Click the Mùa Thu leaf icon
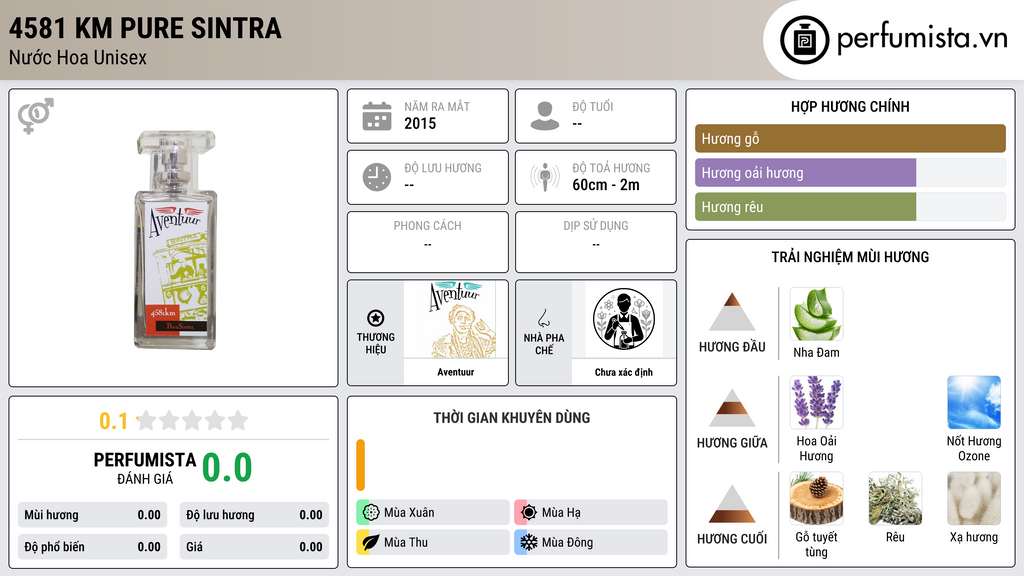The width and height of the screenshot is (1024, 576). tap(370, 542)
